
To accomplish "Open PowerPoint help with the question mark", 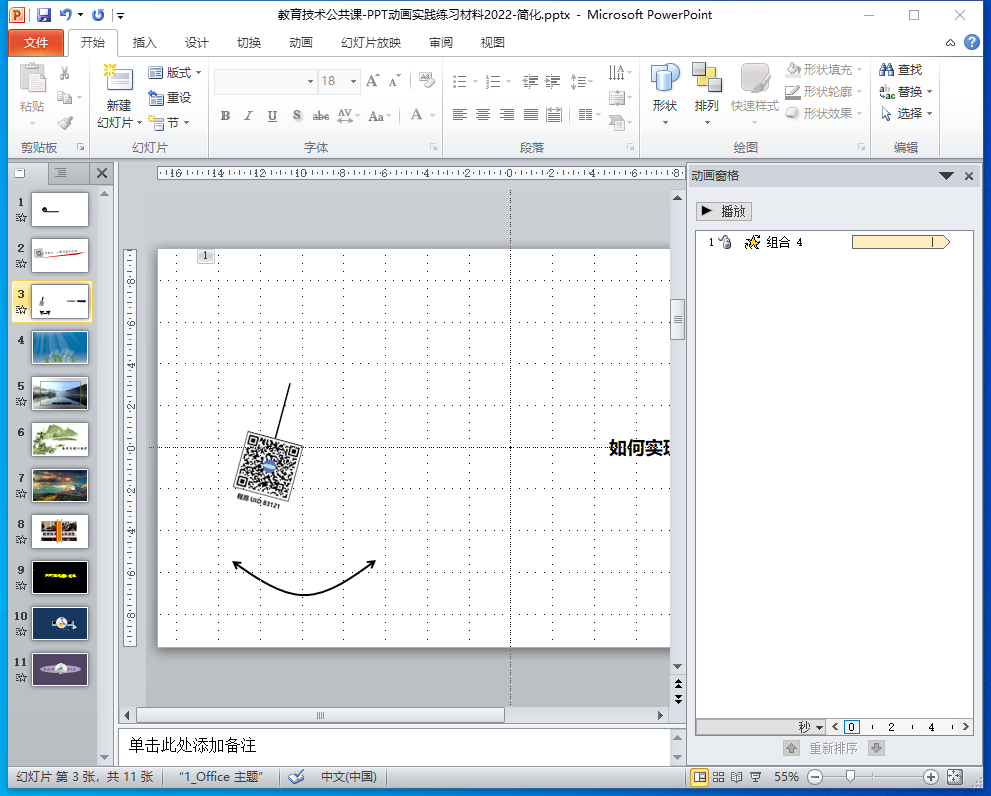I will point(971,42).
